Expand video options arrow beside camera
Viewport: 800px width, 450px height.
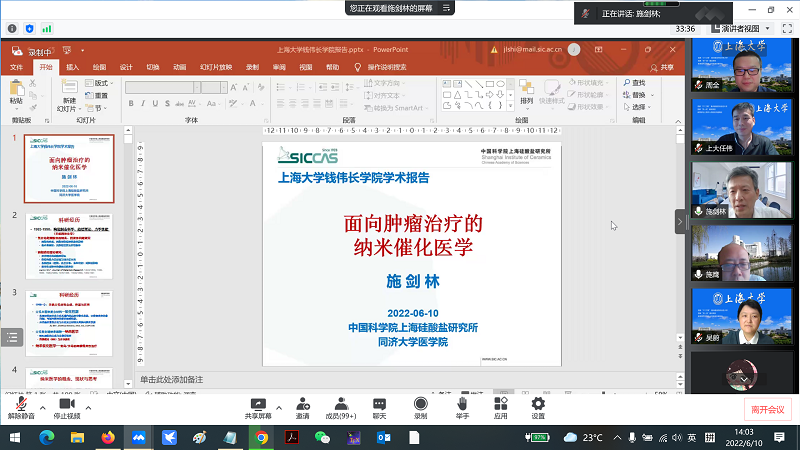pyautogui.click(x=88, y=408)
